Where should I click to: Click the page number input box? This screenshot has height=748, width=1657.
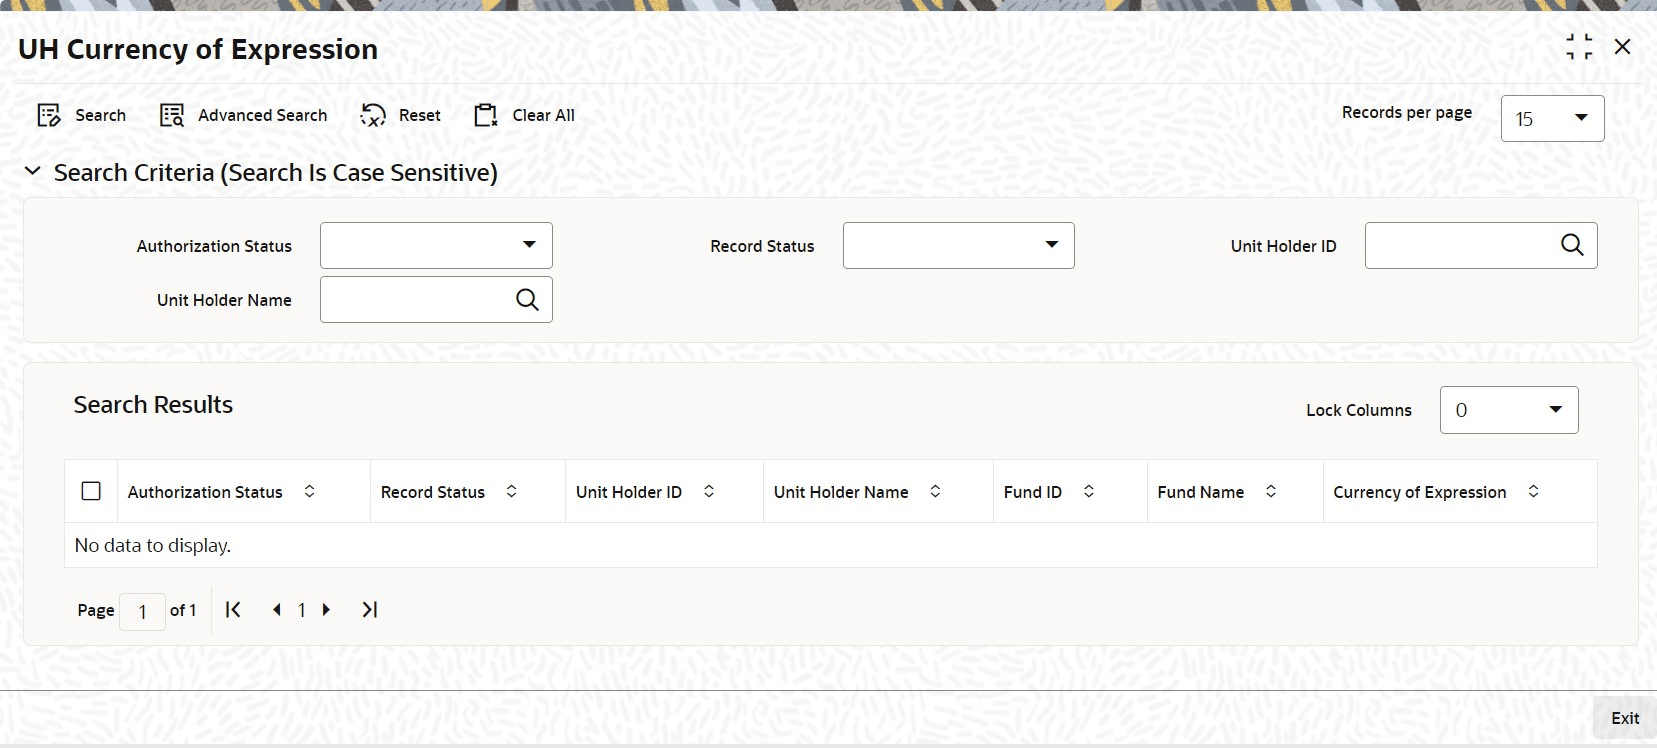142,611
